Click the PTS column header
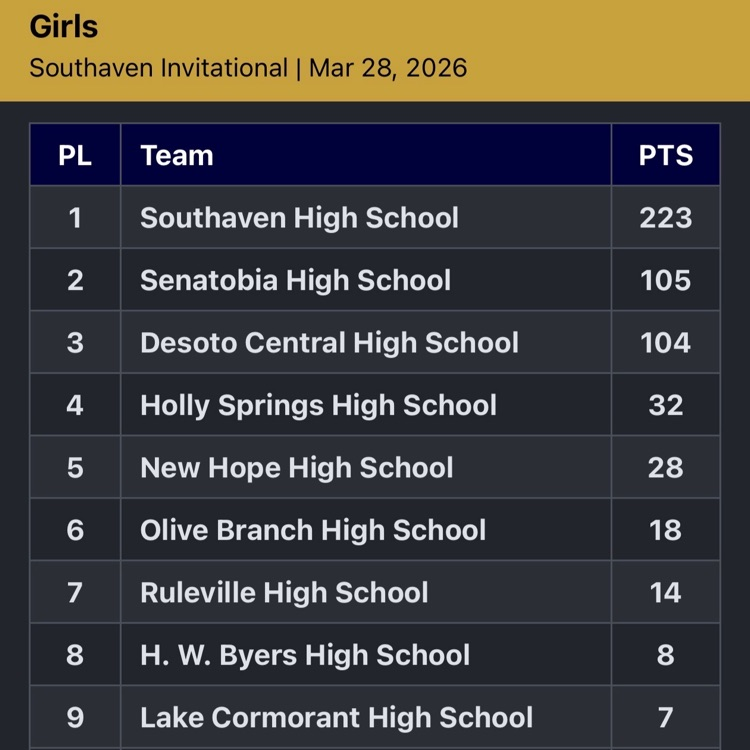Image resolution: width=750 pixels, height=750 pixels. 665,155
